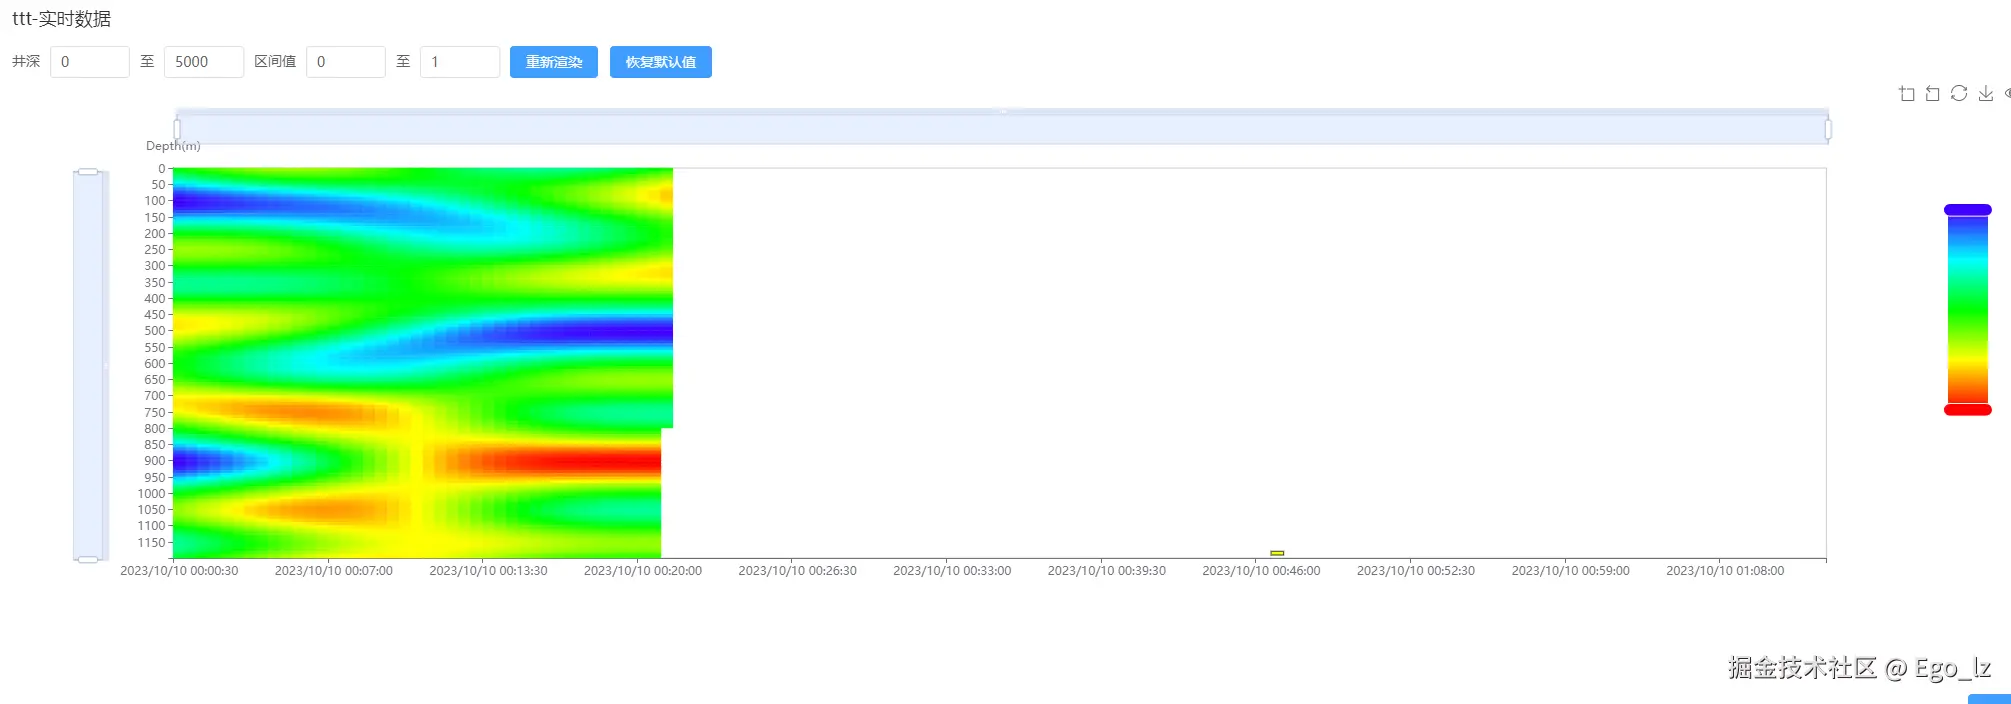This screenshot has height=704, width=2011.
Task: Click the '2023/10/10 00:39:30' time label
Action: click(1107, 571)
